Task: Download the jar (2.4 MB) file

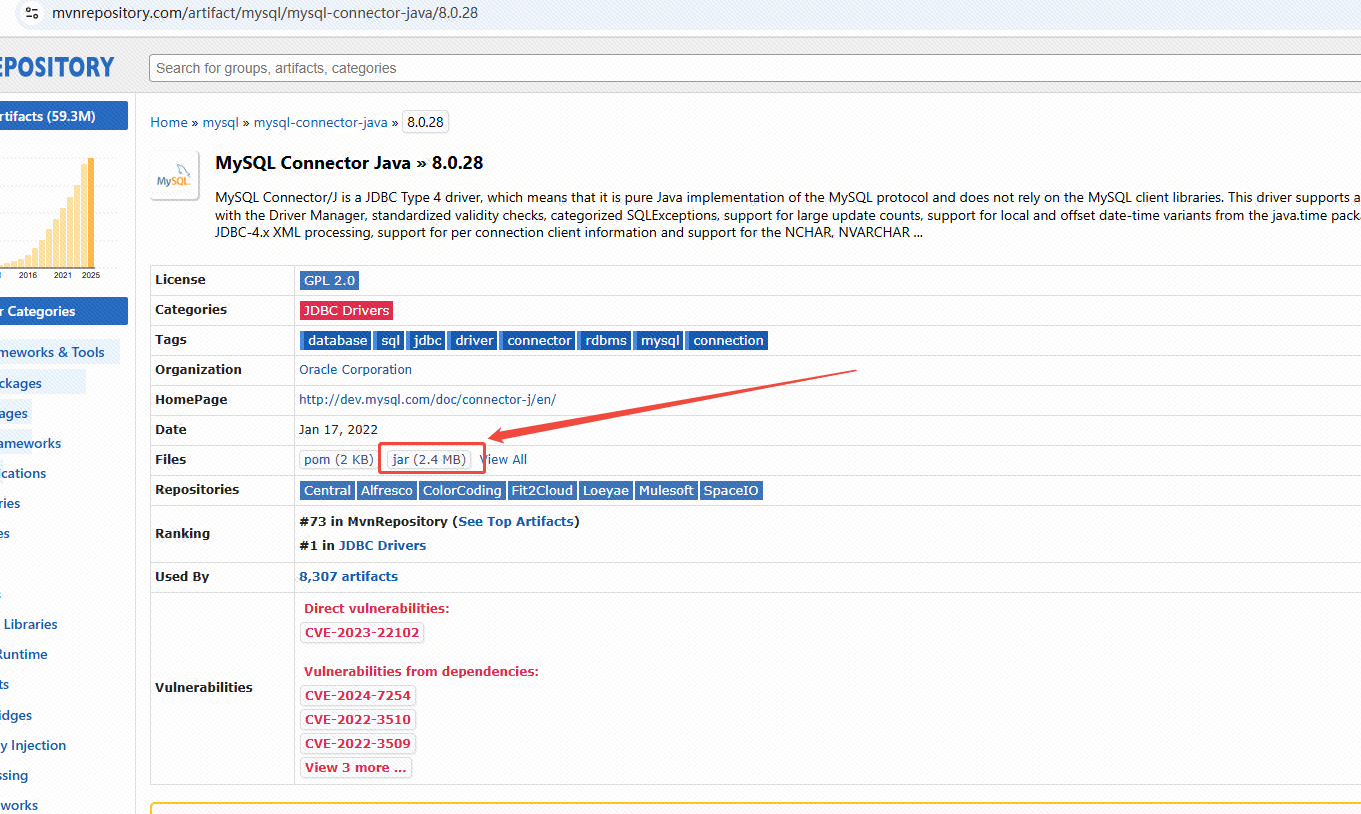Action: 429,459
